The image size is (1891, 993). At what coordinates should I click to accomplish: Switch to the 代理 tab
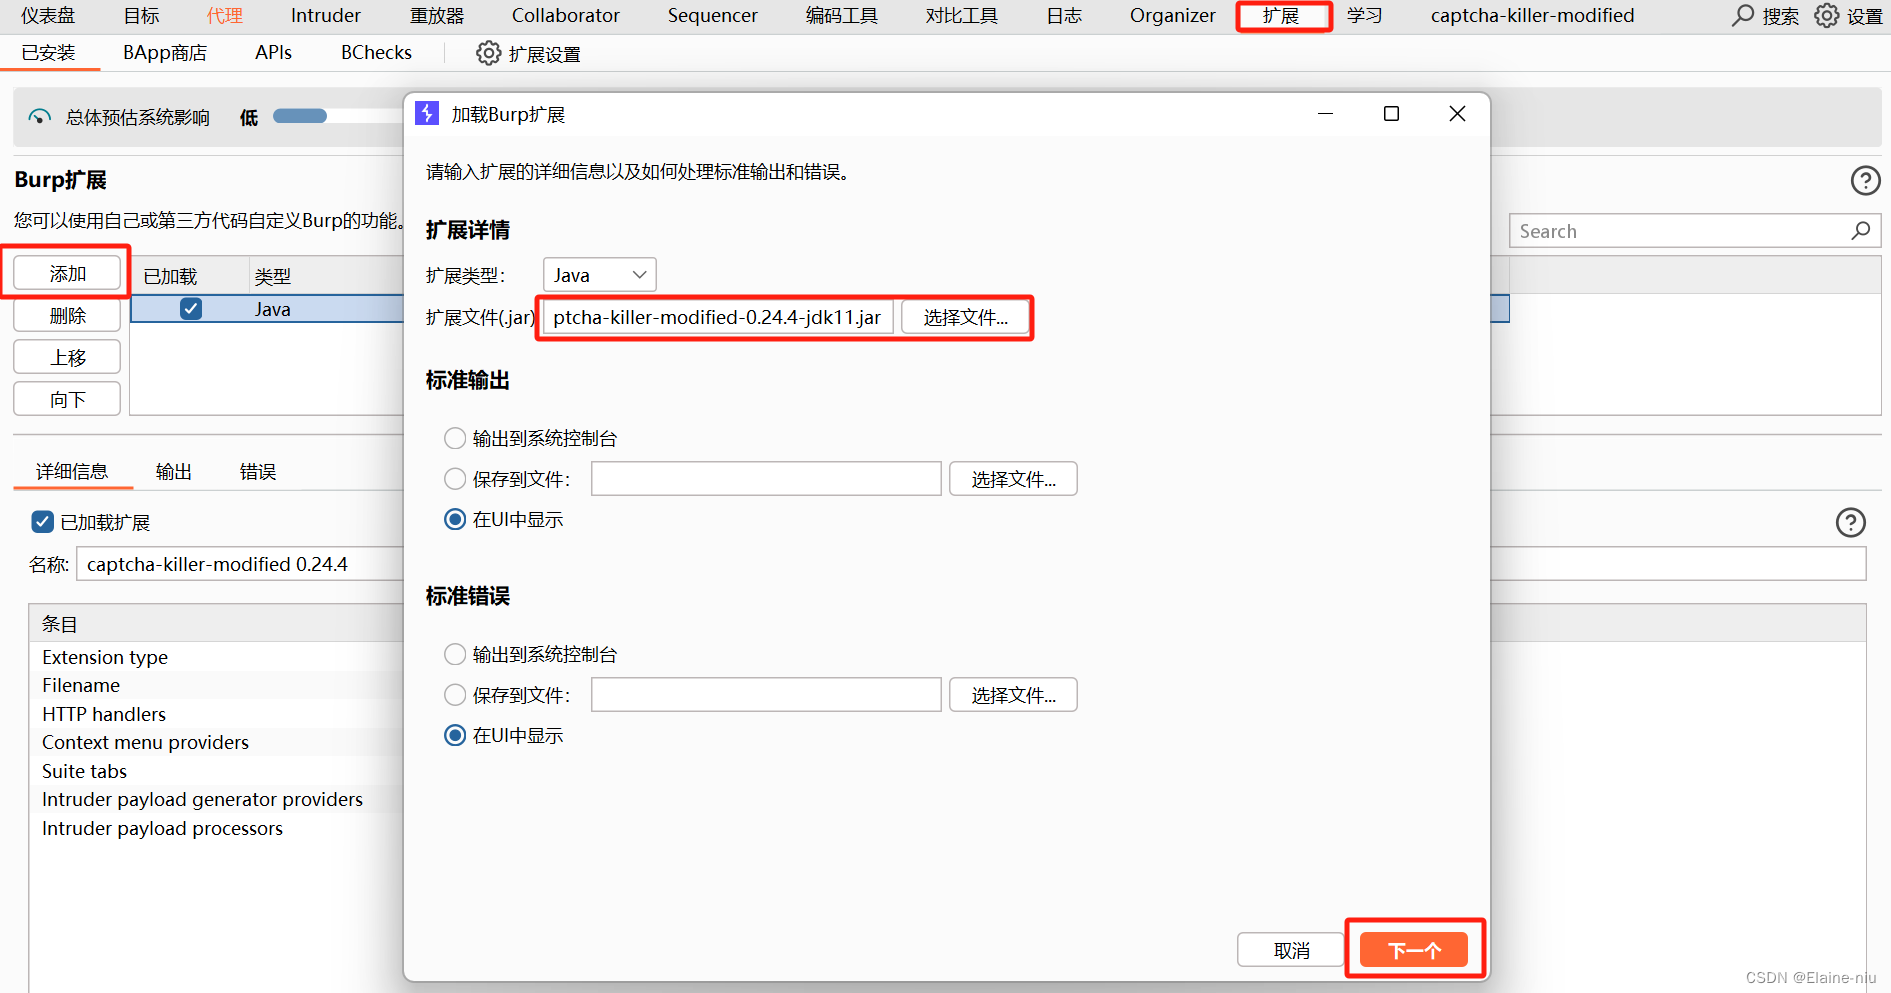225,15
